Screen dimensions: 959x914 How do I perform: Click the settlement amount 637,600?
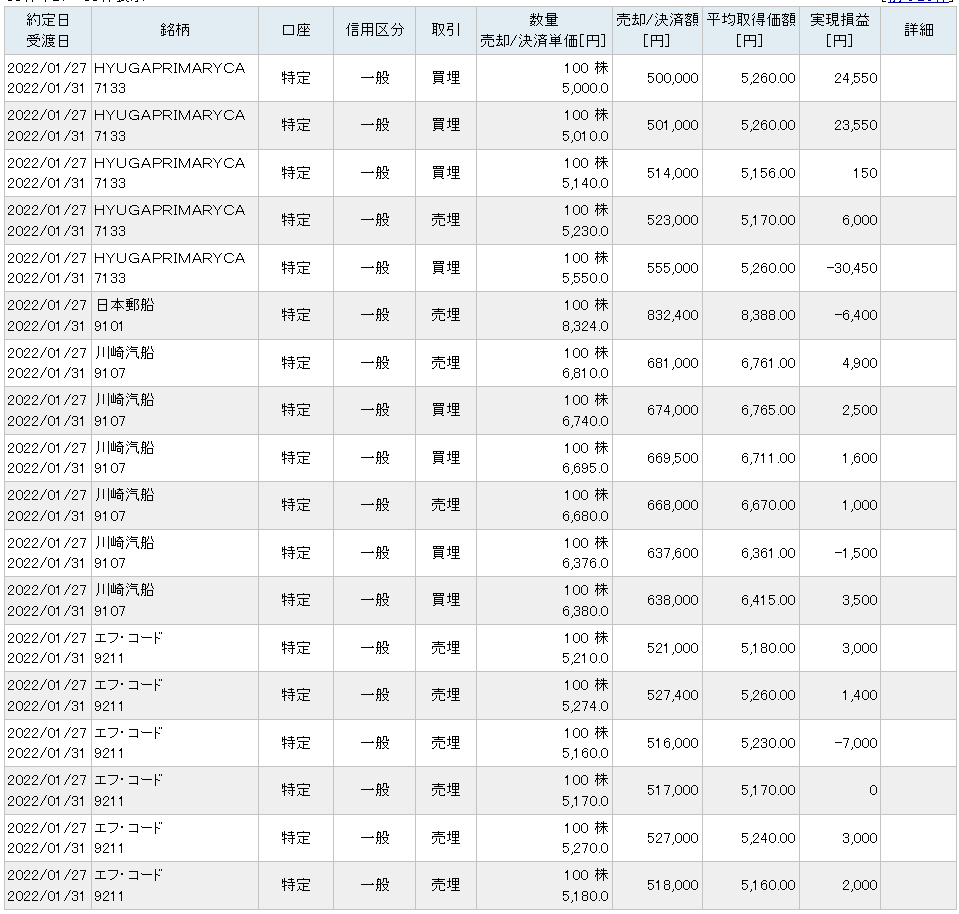pos(672,552)
